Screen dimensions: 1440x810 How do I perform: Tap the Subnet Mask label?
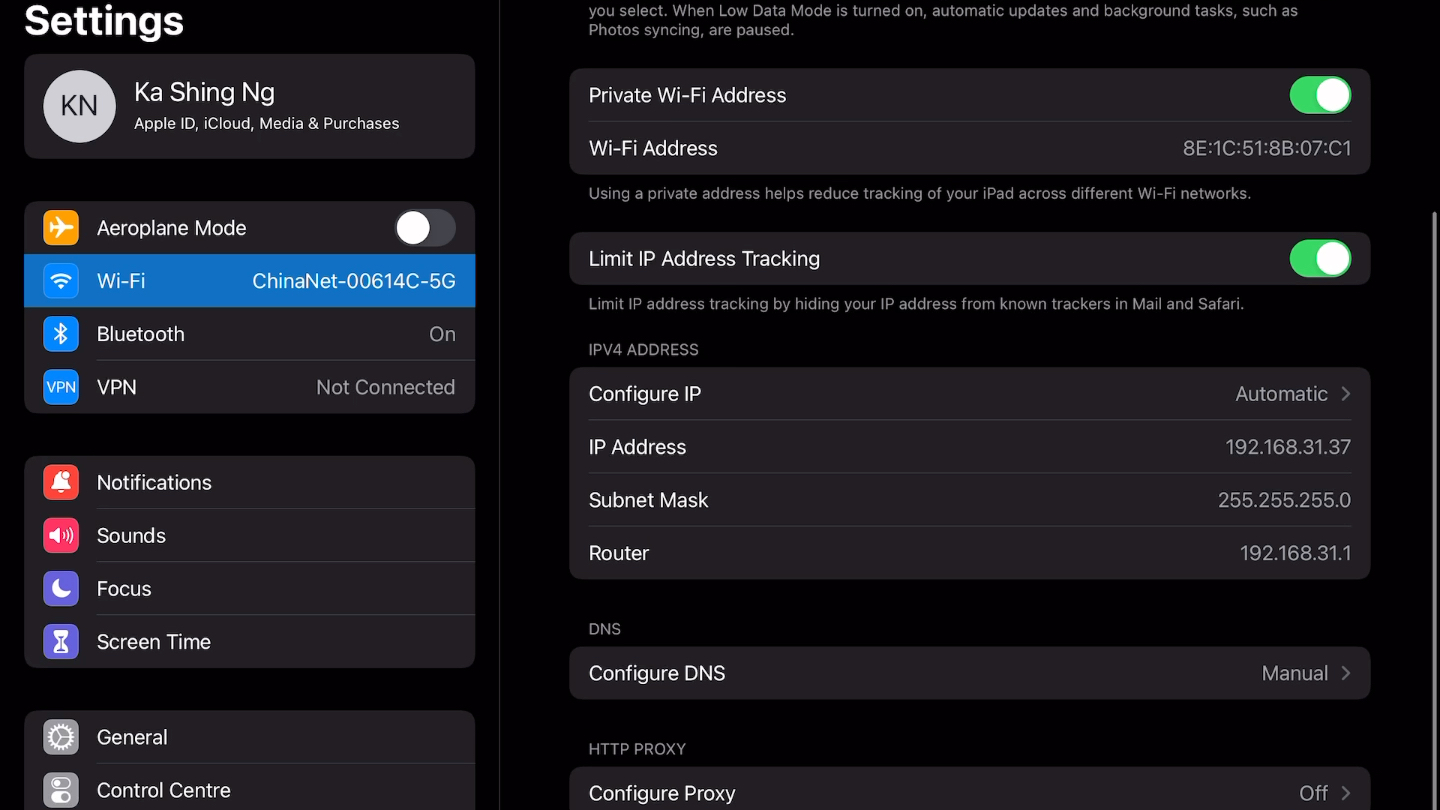tap(648, 500)
